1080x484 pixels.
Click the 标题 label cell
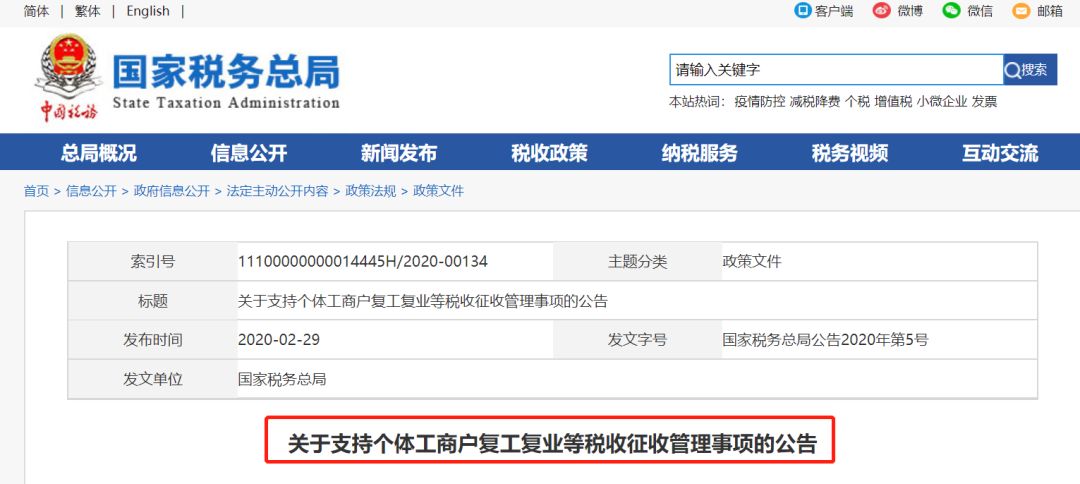coord(153,301)
